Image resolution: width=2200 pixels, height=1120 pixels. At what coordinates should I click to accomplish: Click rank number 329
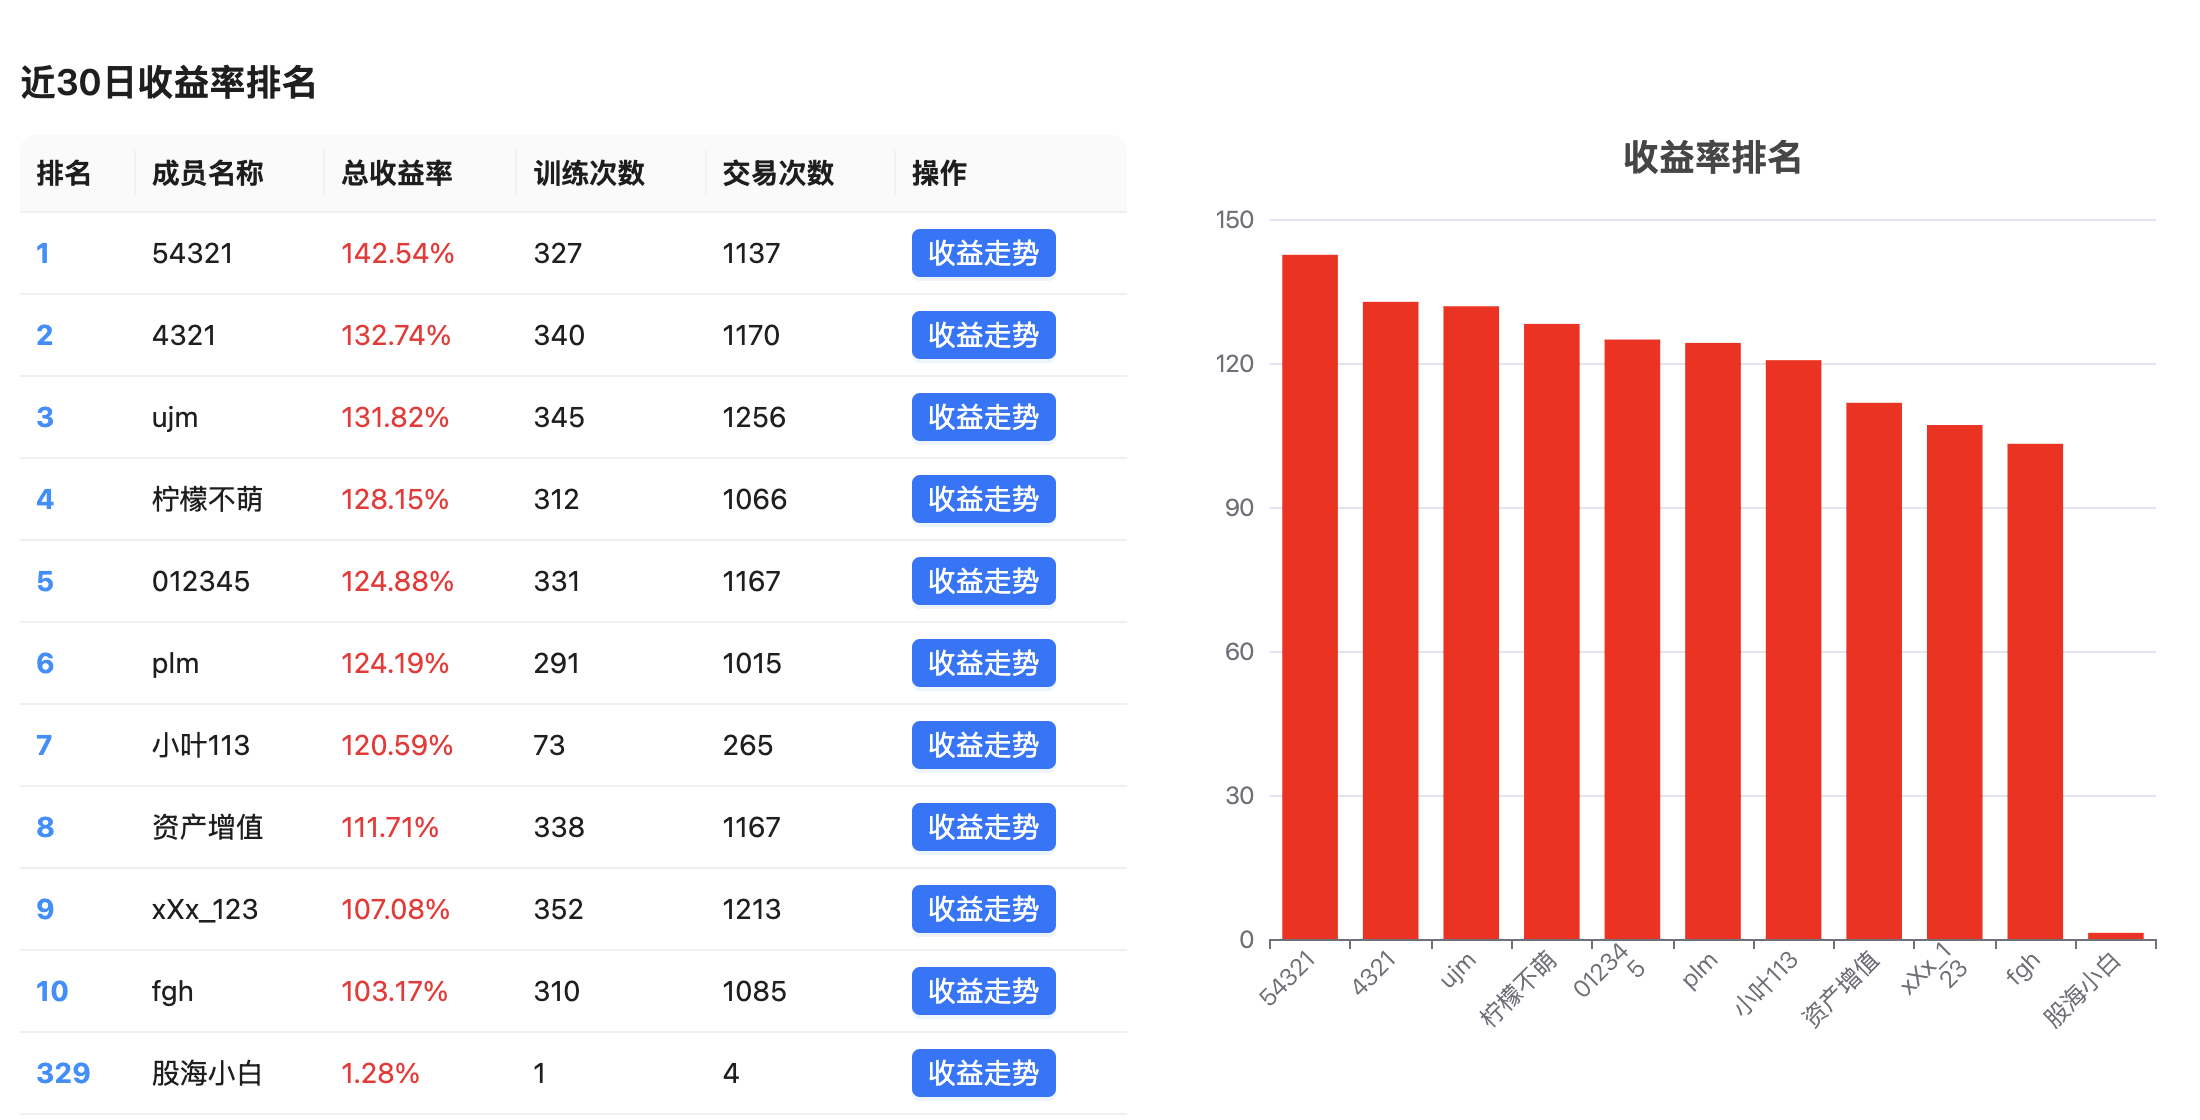tap(63, 1073)
